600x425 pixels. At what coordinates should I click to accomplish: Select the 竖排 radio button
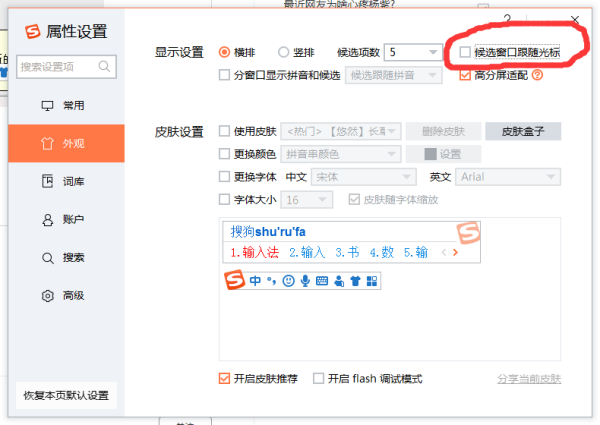click(x=283, y=52)
